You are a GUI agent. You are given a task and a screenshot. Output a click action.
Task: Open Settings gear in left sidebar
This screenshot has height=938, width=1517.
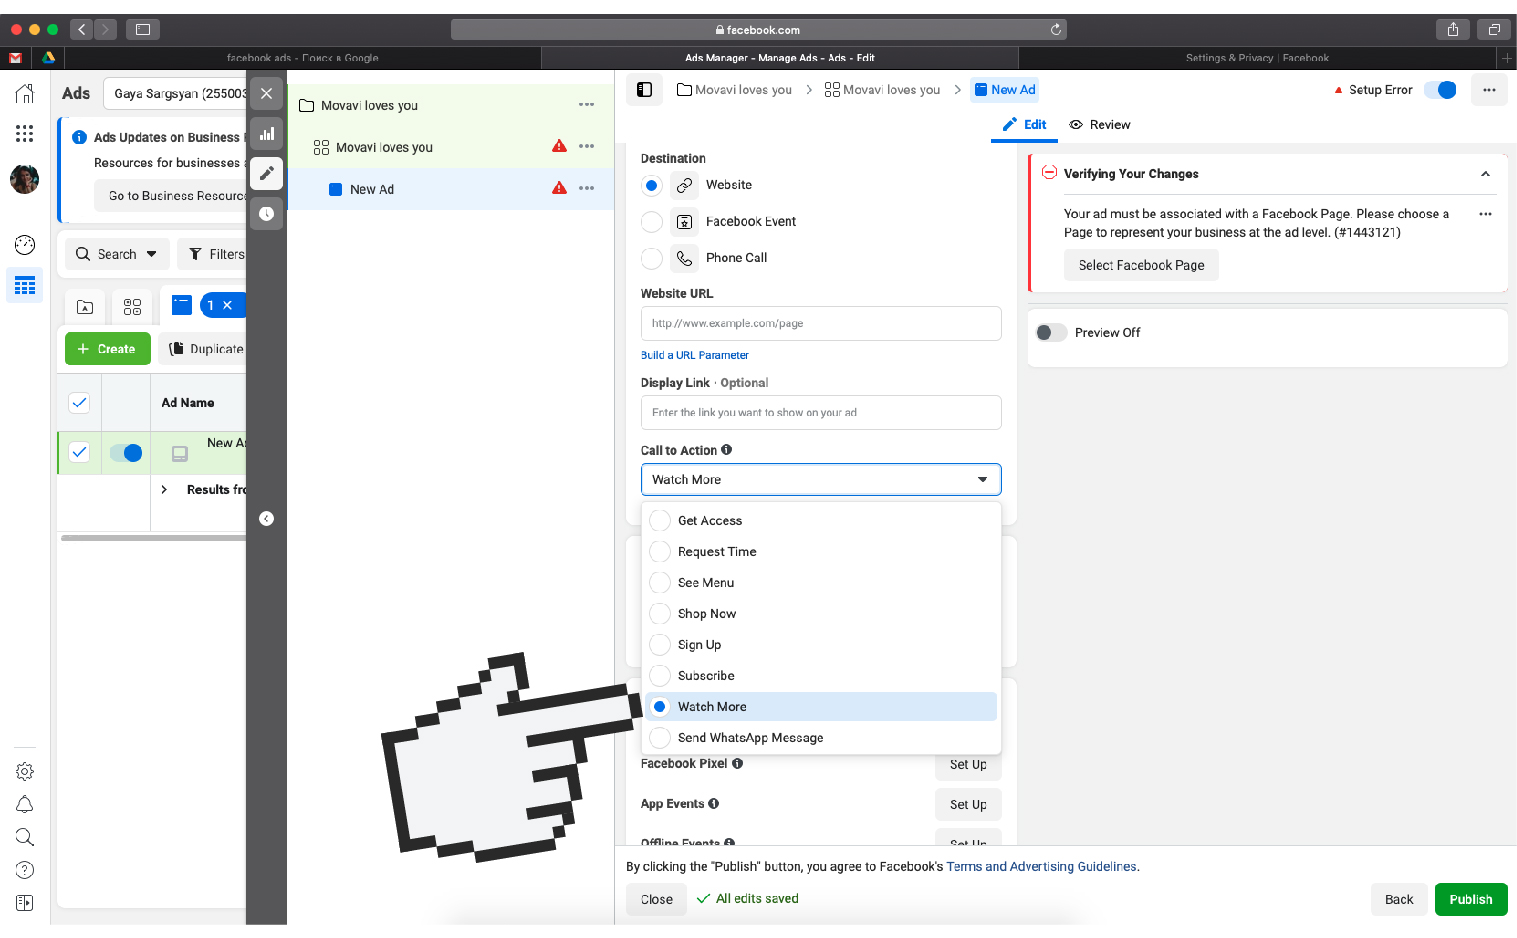pos(25,771)
